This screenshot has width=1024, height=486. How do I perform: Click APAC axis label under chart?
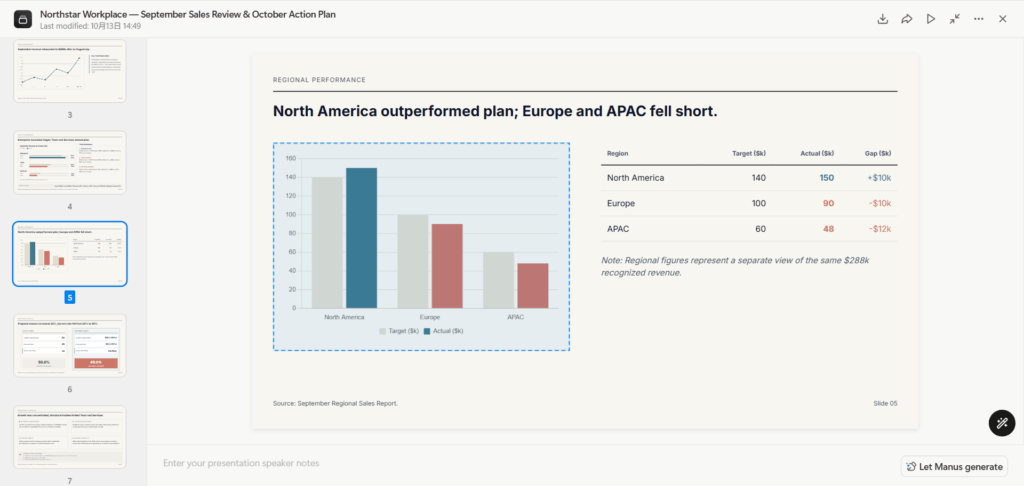point(516,317)
